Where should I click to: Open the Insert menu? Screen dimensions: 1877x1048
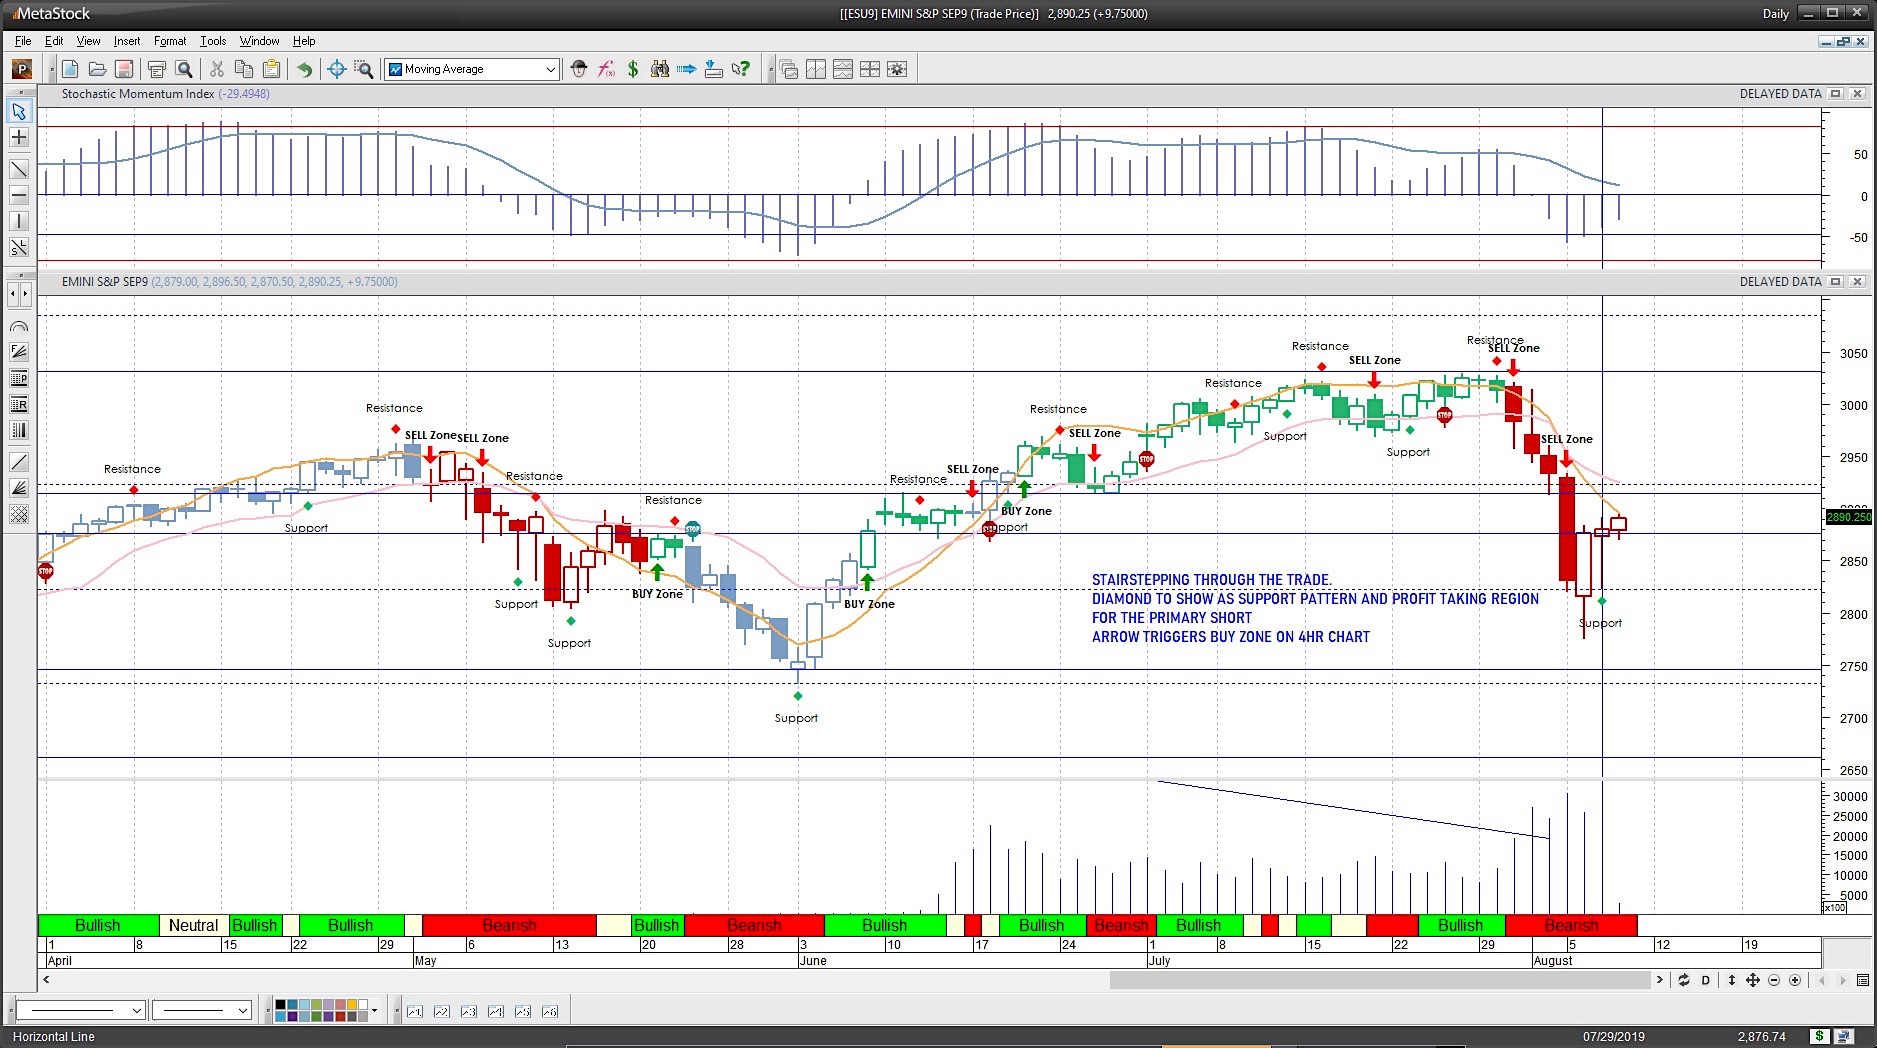127,41
